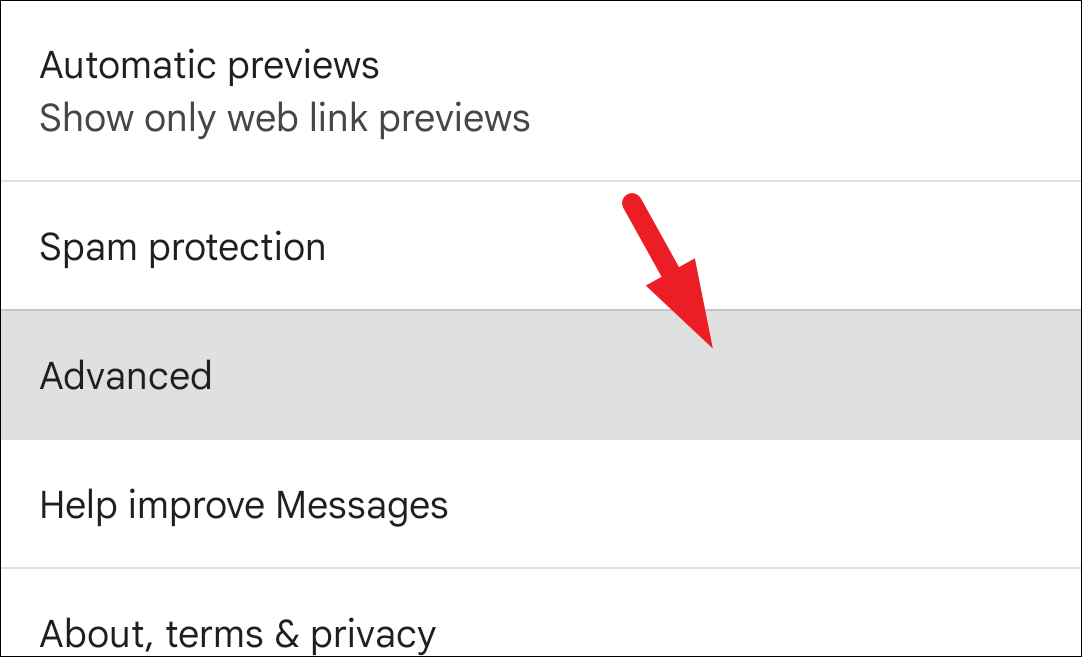Open About, terms & privacy

(541, 612)
